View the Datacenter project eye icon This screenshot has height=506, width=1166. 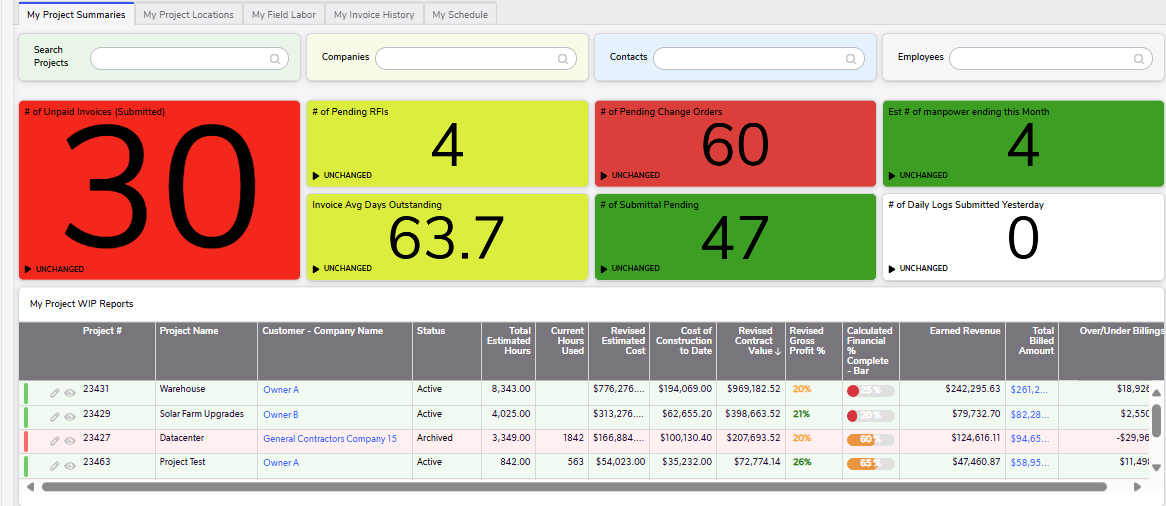[70, 441]
